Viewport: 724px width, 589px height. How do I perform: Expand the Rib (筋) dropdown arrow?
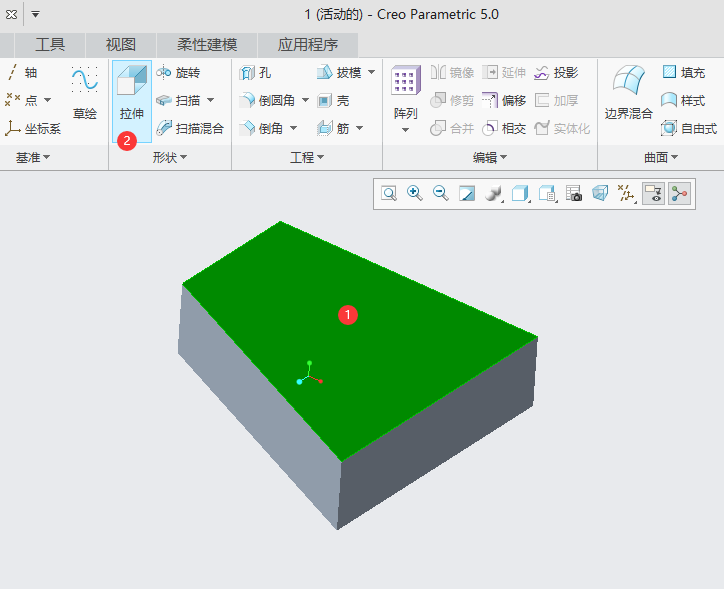359,128
